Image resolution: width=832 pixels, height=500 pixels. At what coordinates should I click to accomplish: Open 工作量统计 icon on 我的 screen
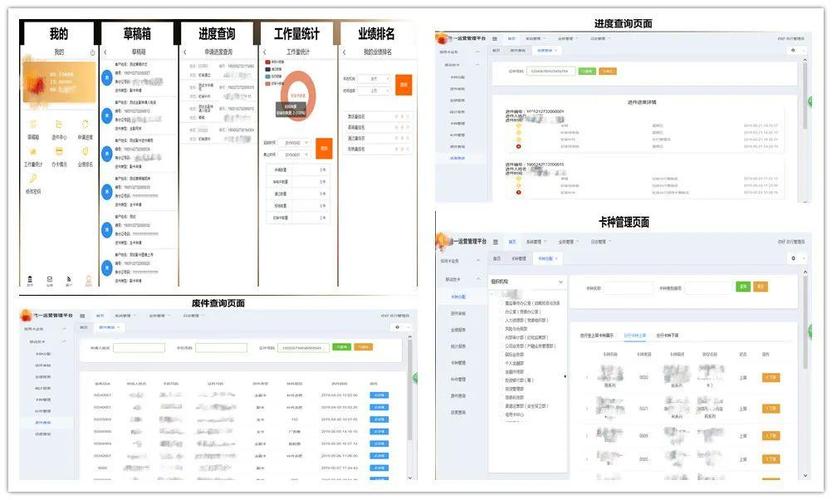coord(33,152)
